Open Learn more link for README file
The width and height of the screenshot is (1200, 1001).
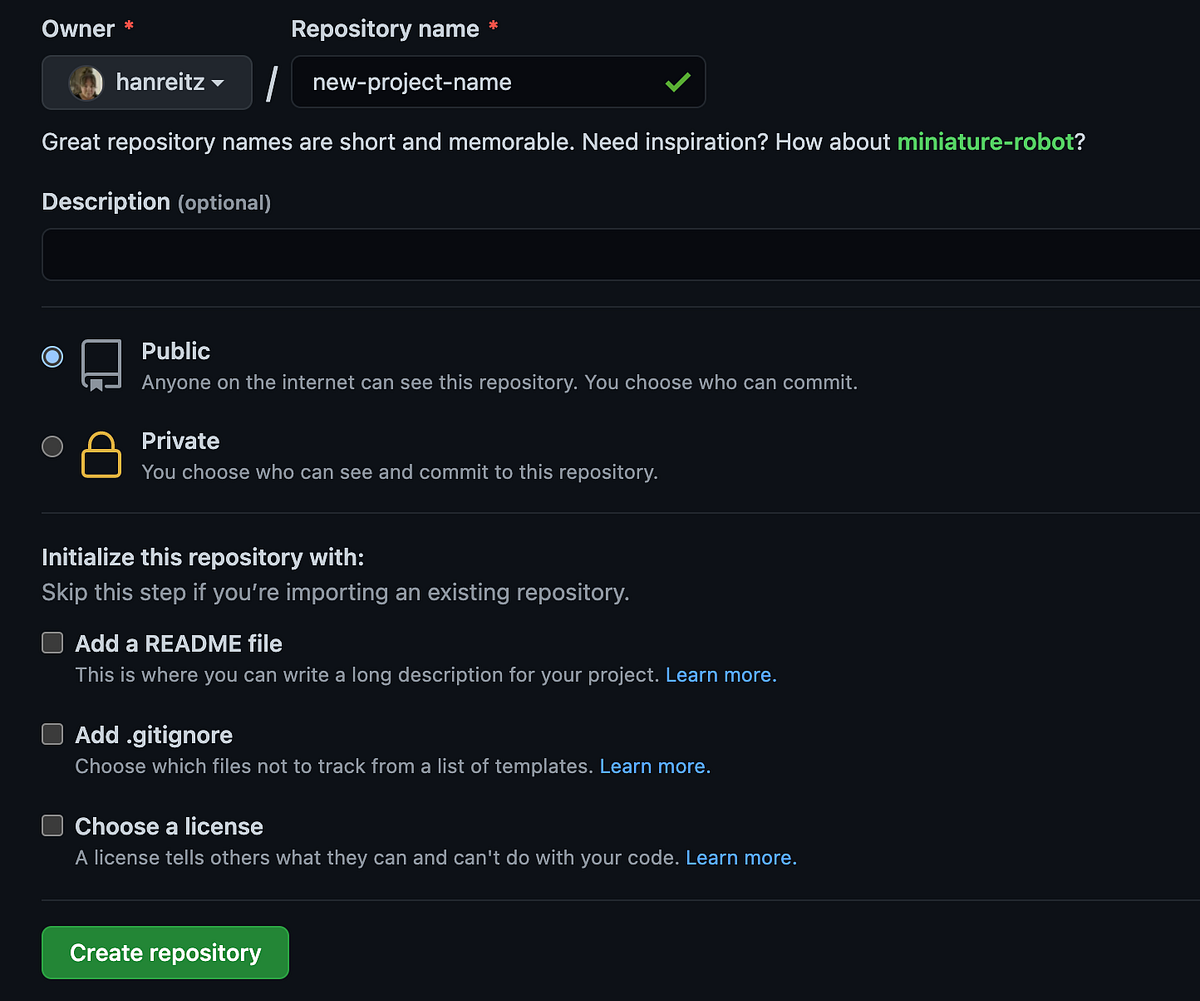coord(720,675)
